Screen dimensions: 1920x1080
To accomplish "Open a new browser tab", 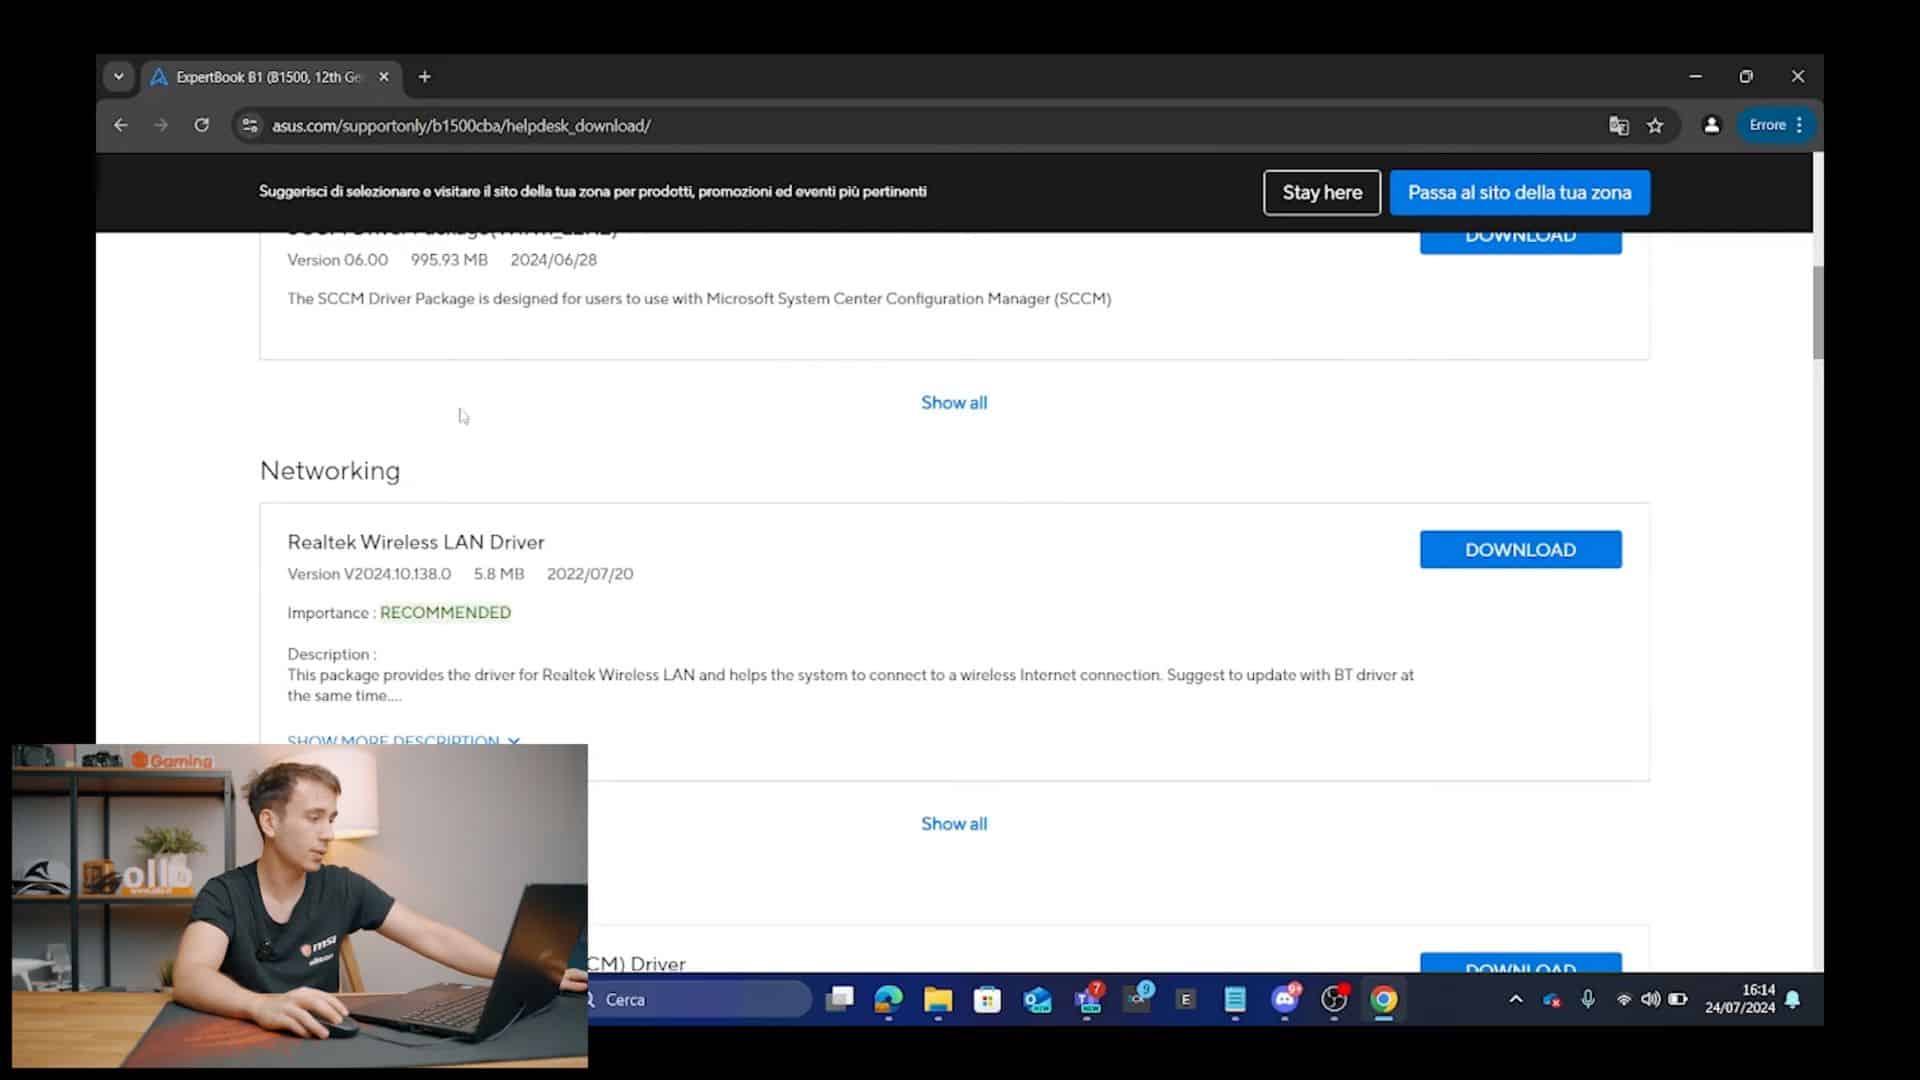I will coord(424,77).
